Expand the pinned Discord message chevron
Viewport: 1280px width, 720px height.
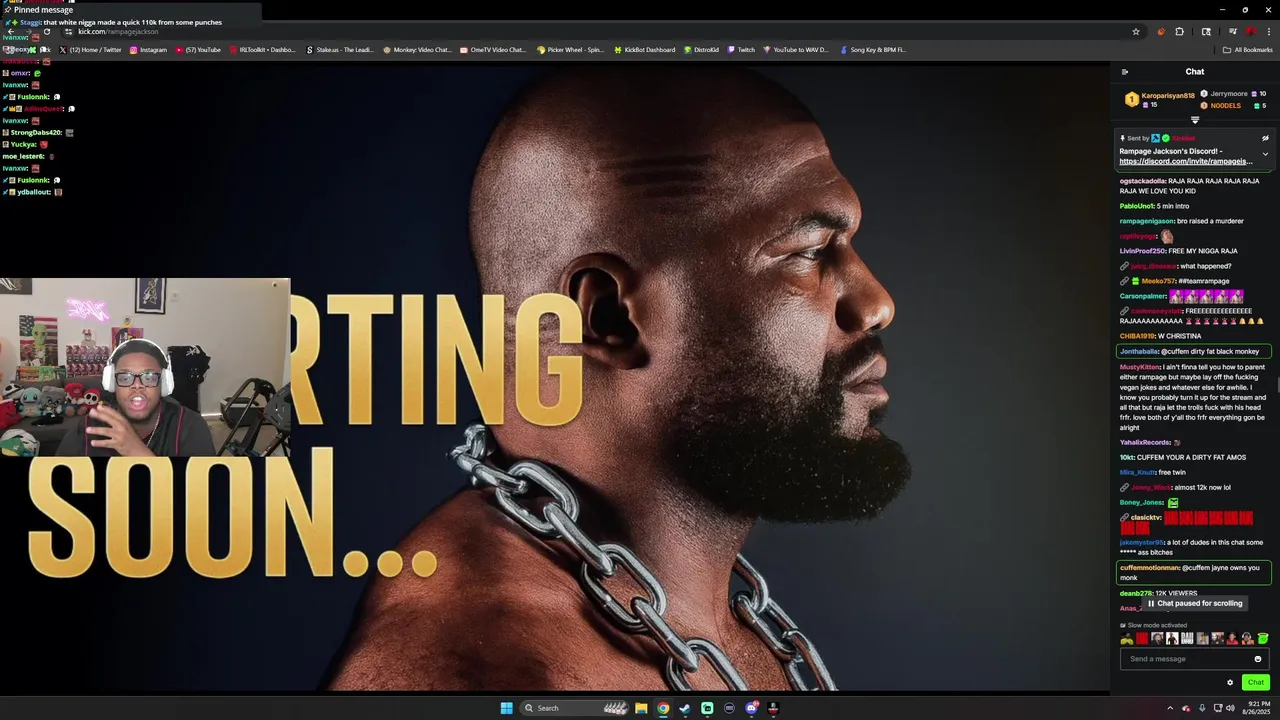pos(1265,154)
